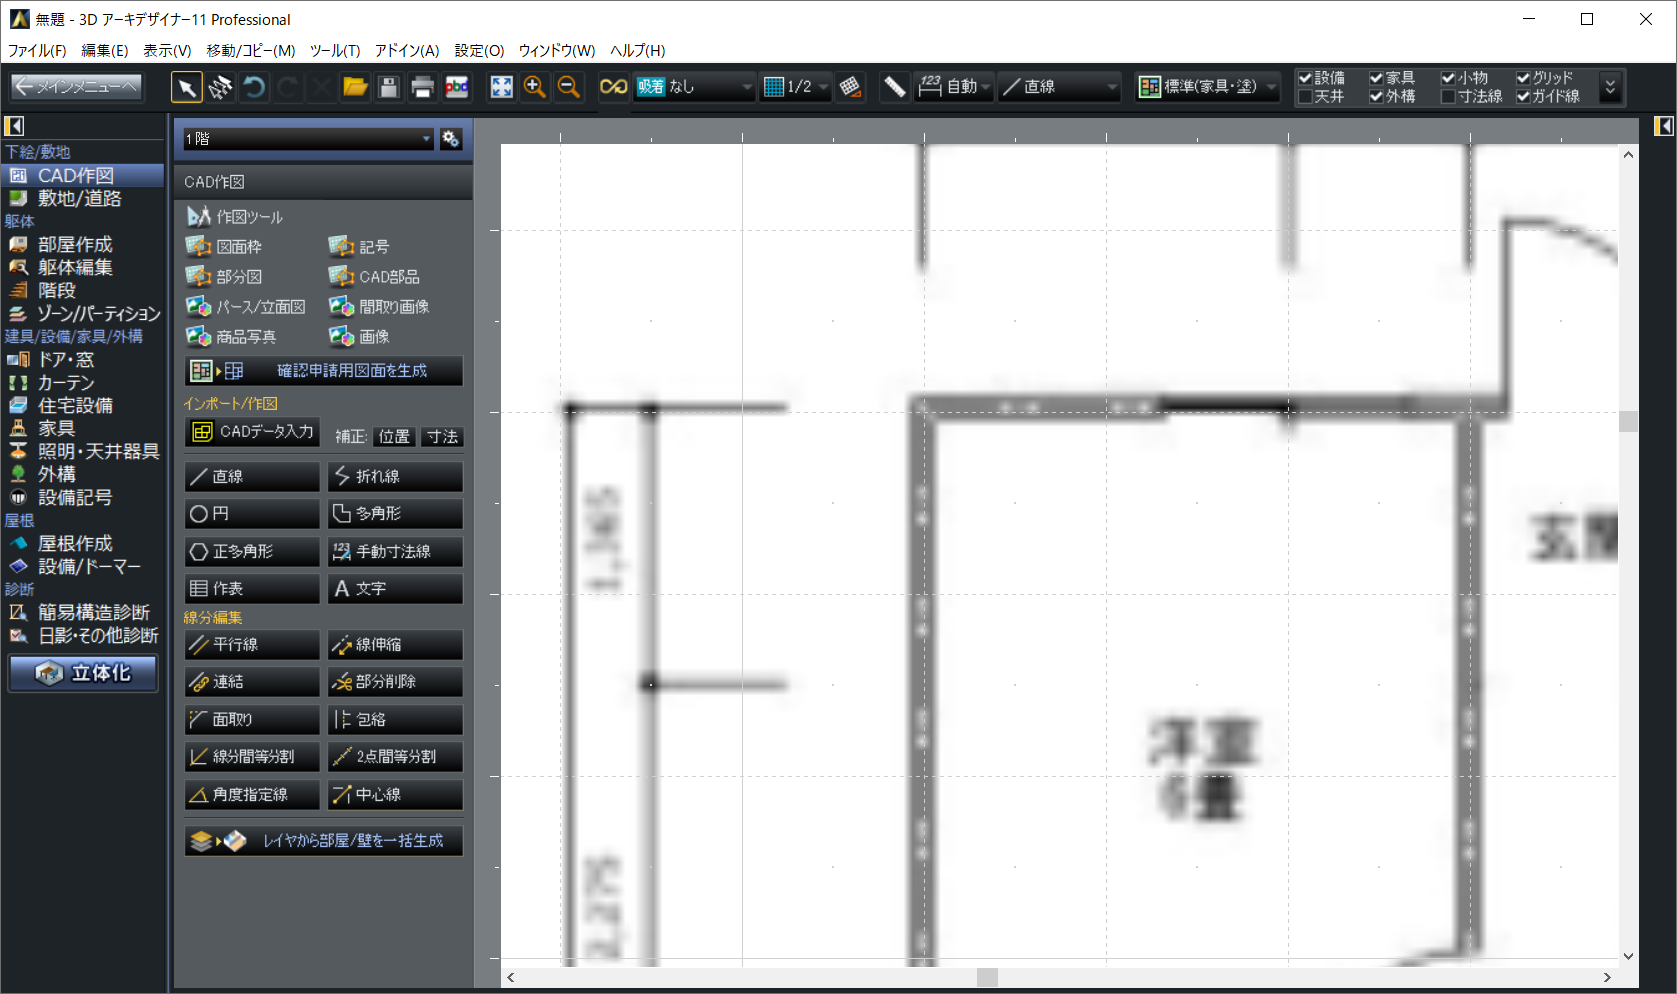
Task: Uncheck the グリッド checkbox
Action: 1523,78
